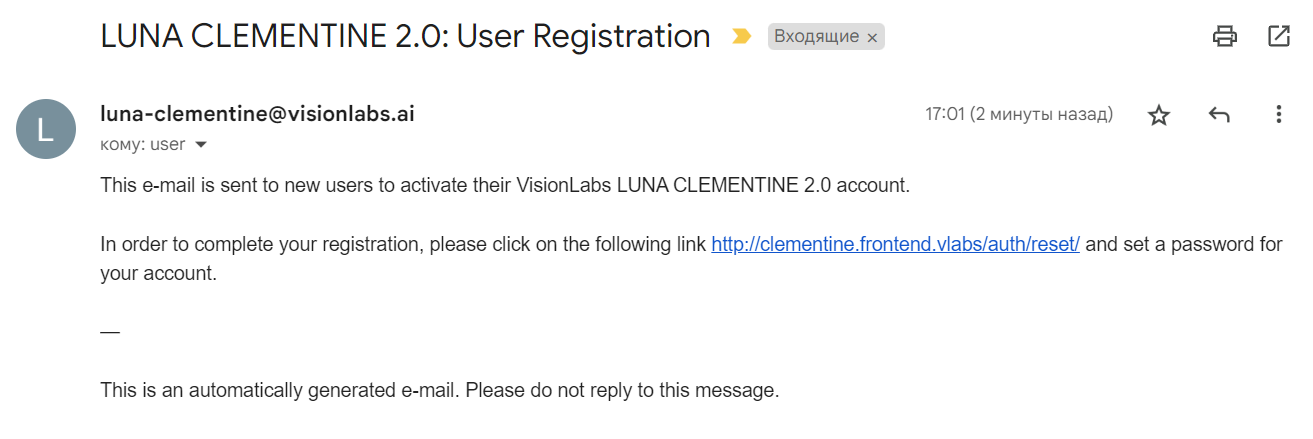Toggle the yellow importance marker
This screenshot has width=1313, height=439.
(741, 37)
